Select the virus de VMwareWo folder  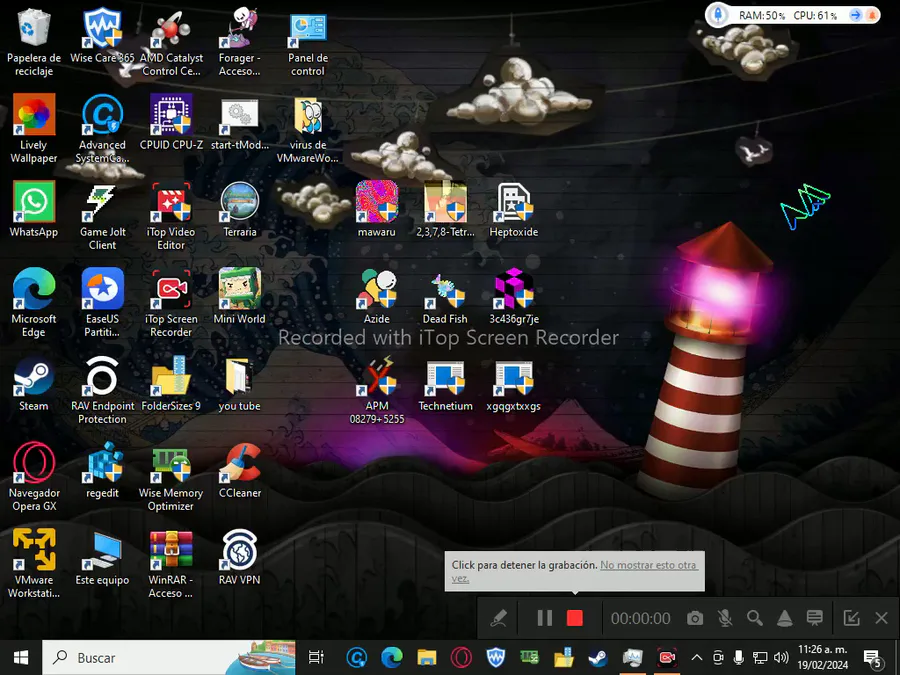click(308, 129)
